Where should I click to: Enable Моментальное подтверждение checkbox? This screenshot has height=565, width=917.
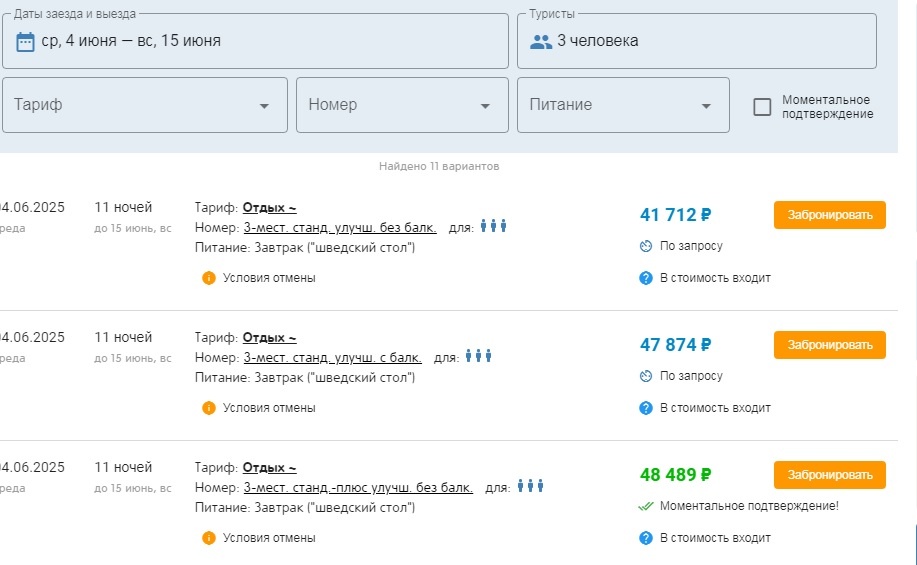[762, 107]
